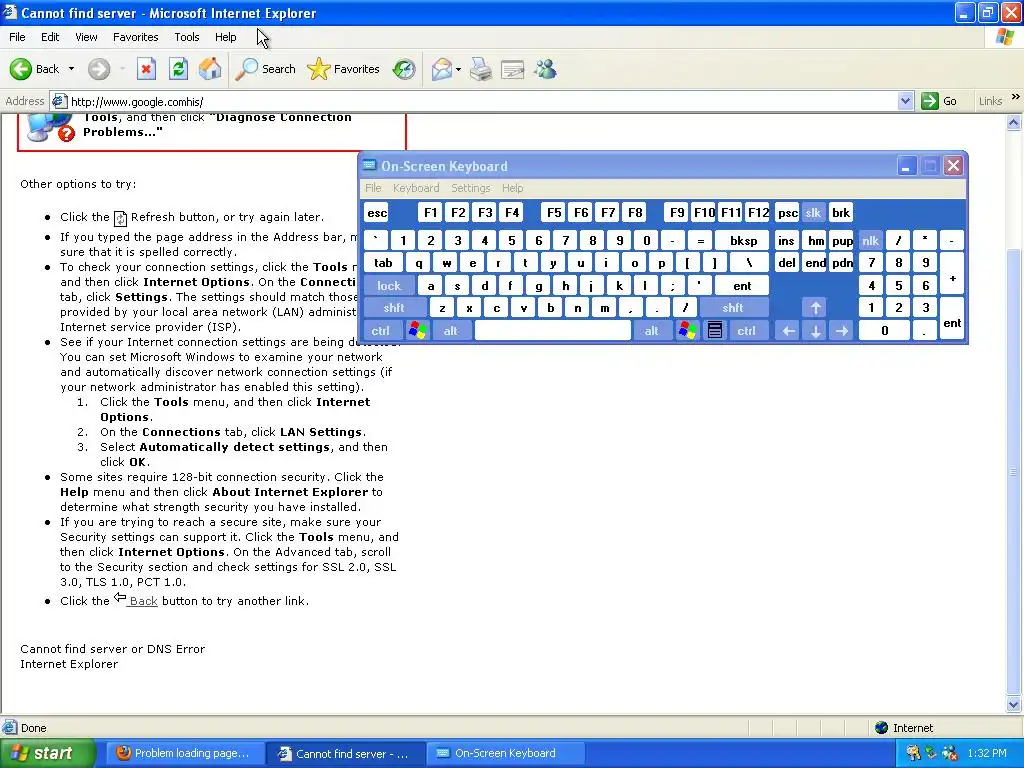Click the On-Screen Keyboard title bar icon
1024x768 pixels.
(370, 165)
